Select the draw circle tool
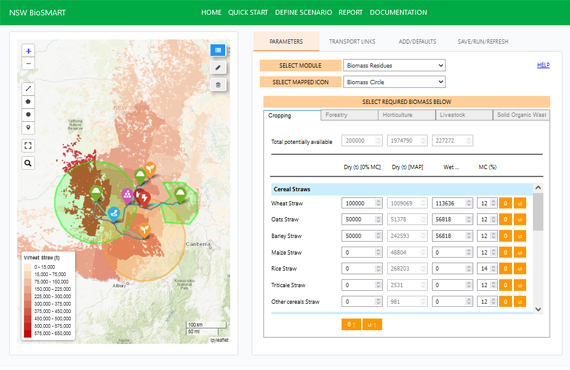Screen dimensions: 570x370 (x=28, y=114)
